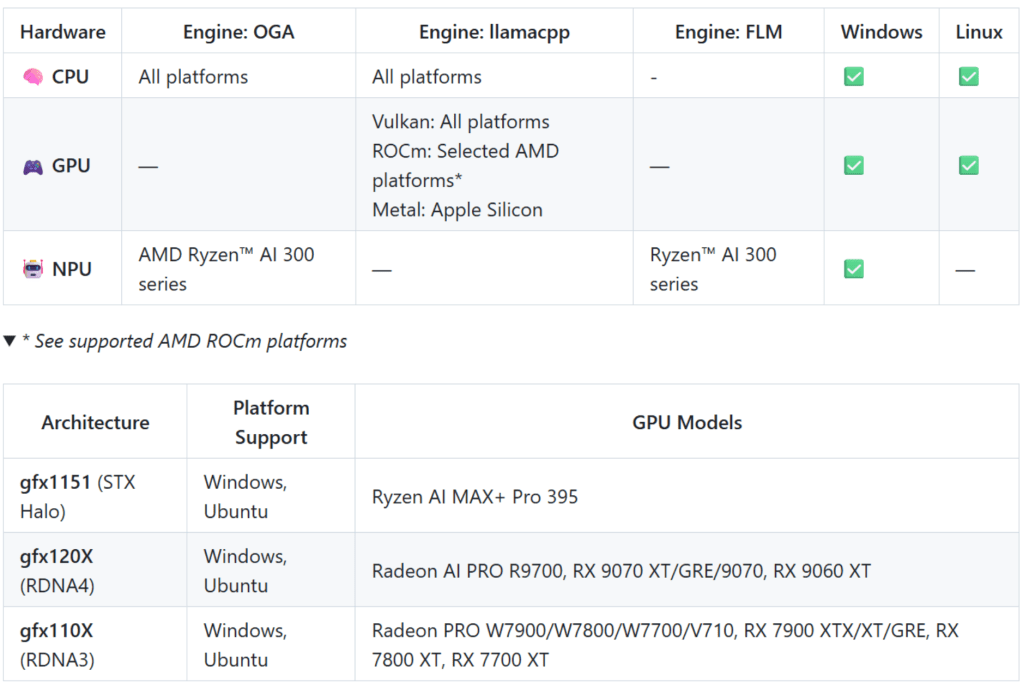Image resolution: width=1023 pixels, height=682 pixels.
Task: Collapse the supported AMD ROCm platforms section
Action: pyautogui.click(x=10, y=341)
